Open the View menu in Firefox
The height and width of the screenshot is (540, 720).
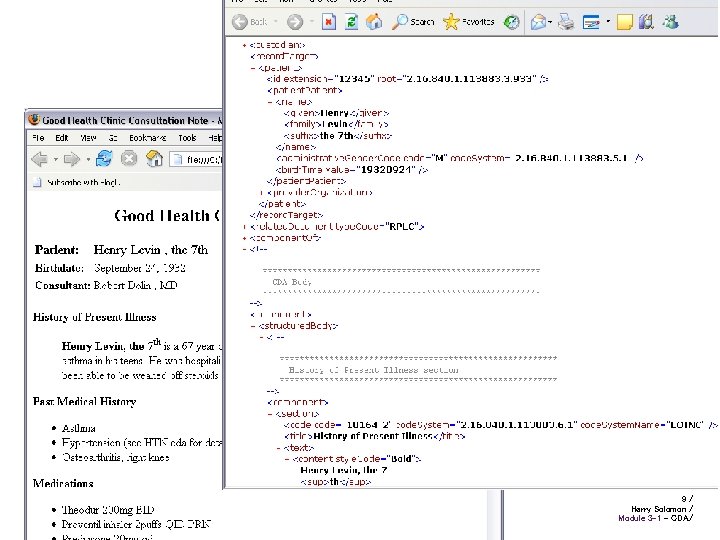point(88,138)
